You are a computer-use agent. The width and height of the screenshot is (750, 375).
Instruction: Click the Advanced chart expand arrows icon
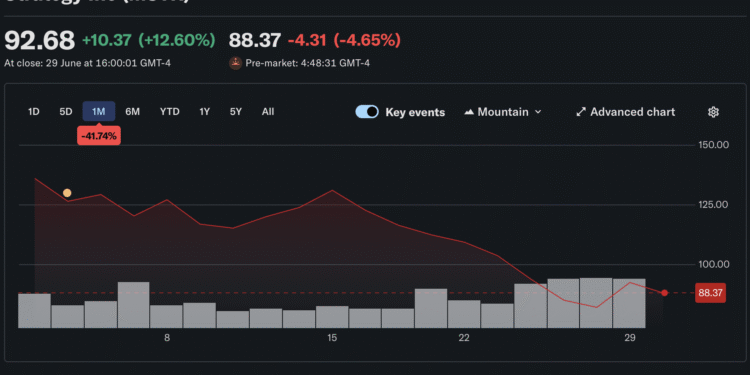pos(581,112)
